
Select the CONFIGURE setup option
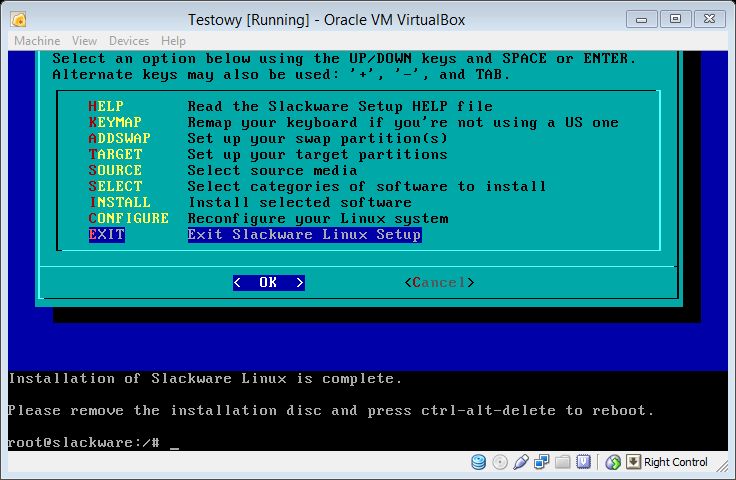[129, 218]
